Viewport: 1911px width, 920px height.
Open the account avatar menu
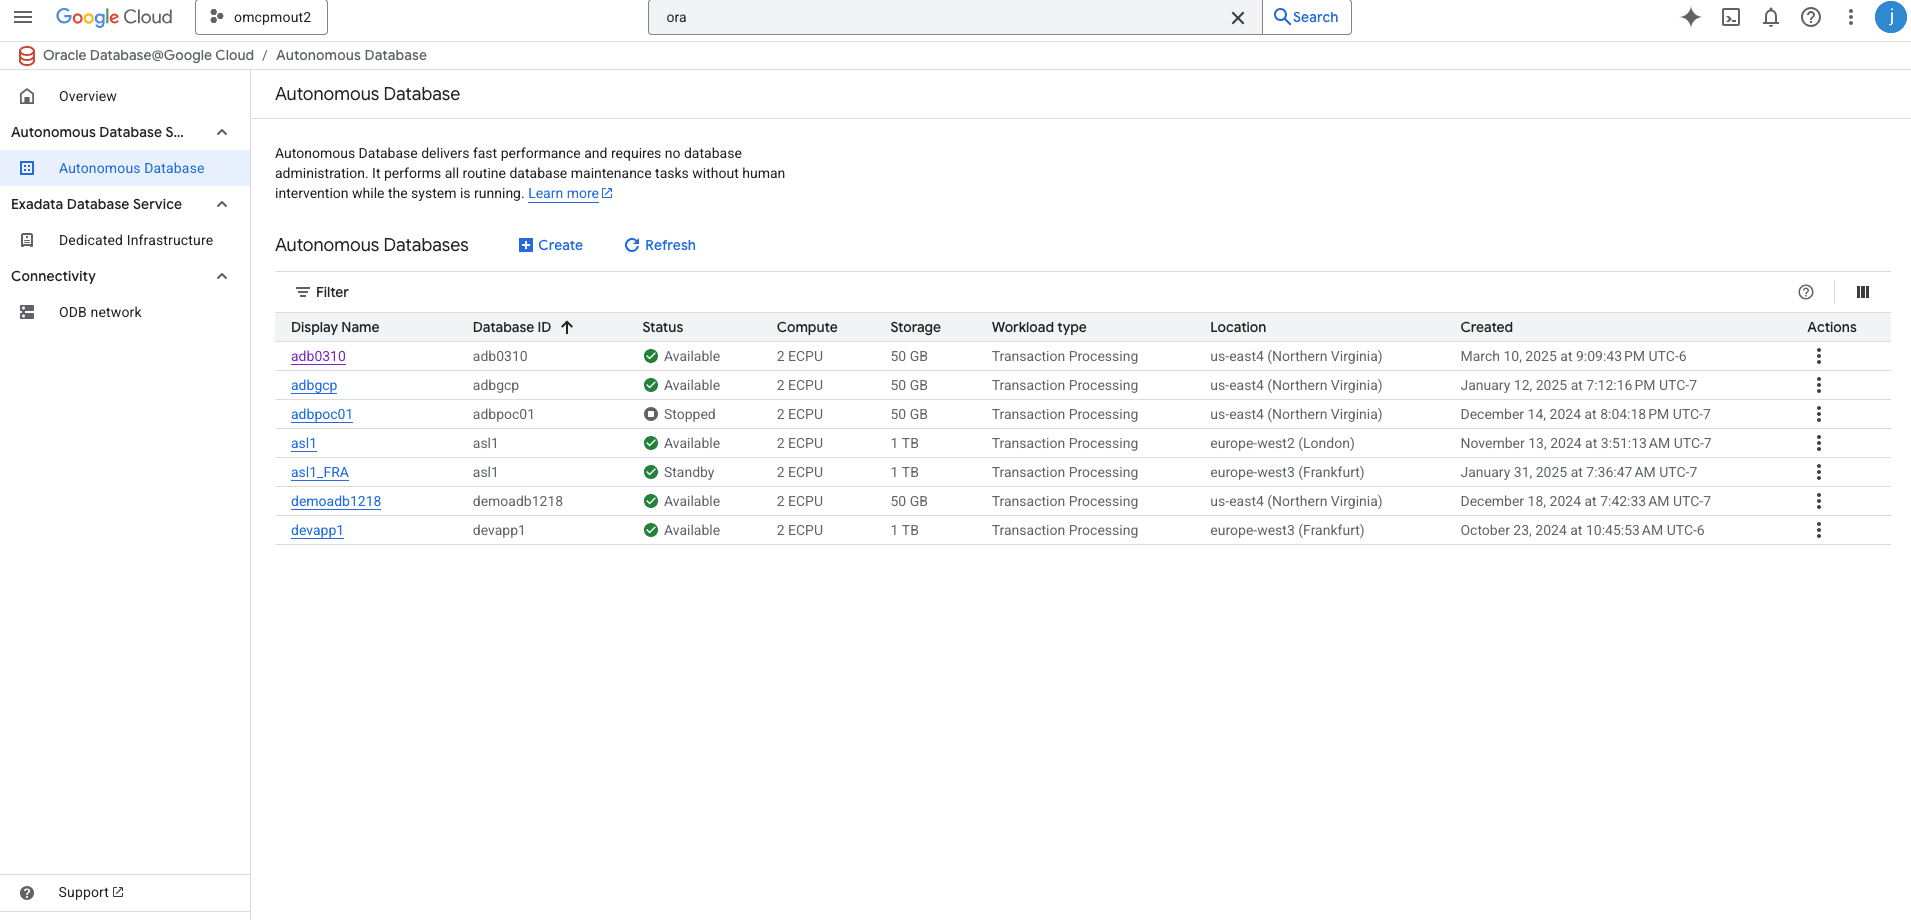tap(1890, 17)
